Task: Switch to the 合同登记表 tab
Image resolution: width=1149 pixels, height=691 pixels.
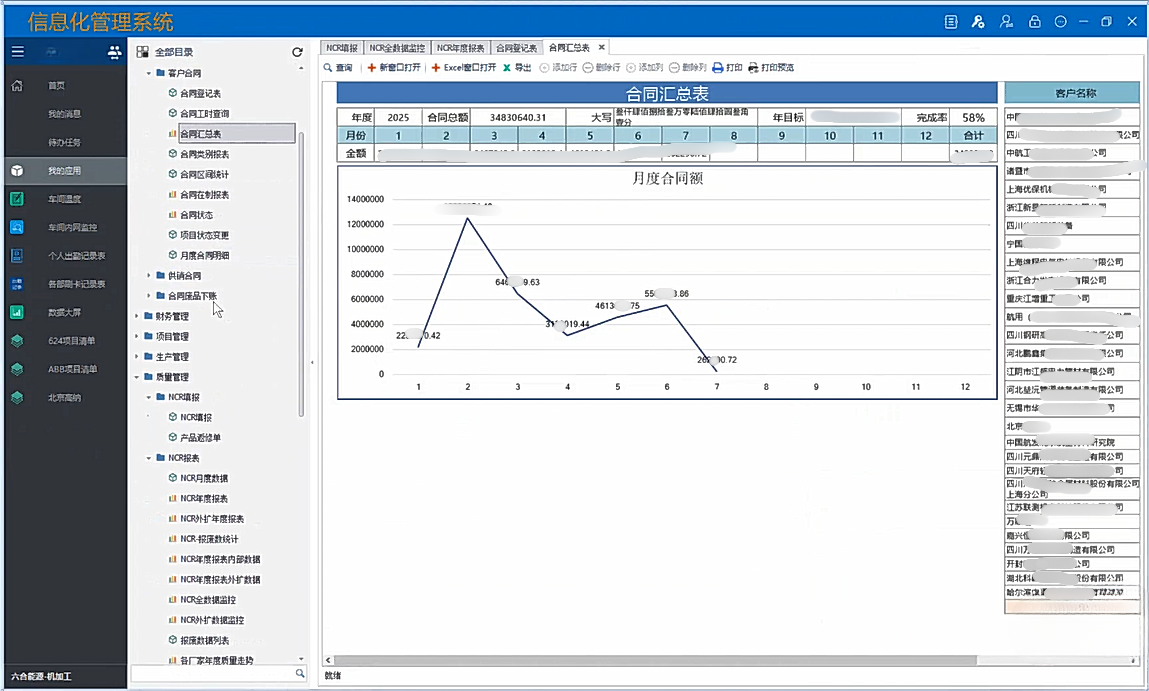Action: 516,48
